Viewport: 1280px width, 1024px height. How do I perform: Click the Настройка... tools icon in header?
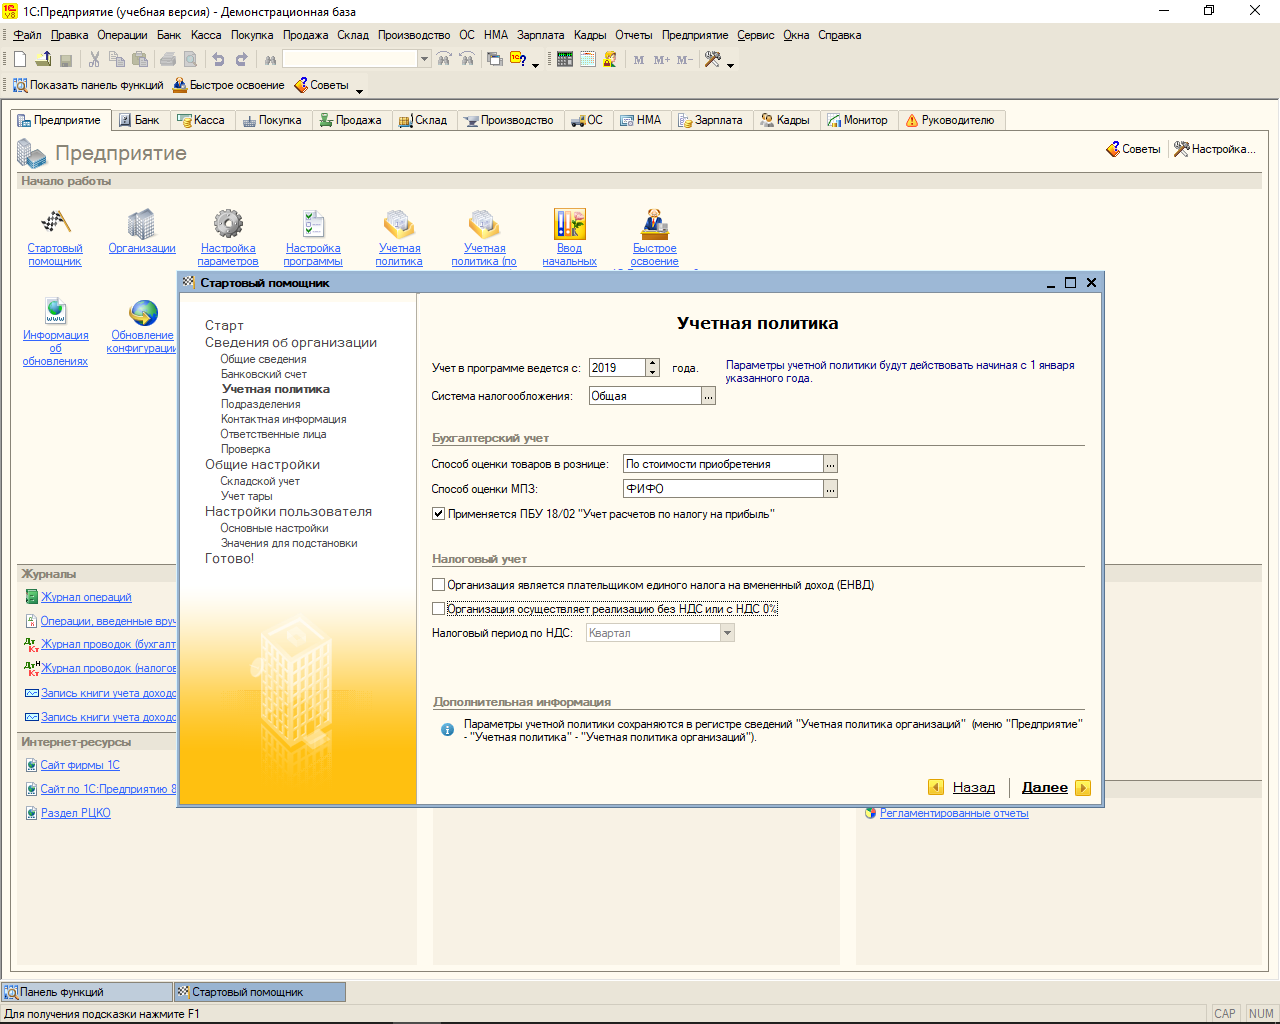(1181, 149)
